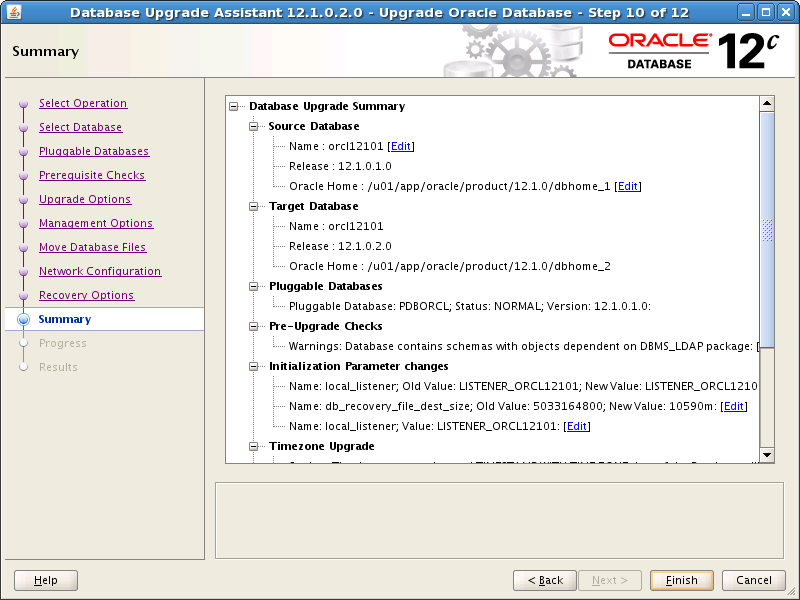The width and height of the screenshot is (800, 600).
Task: Open the Upgrade Options step
Action: (85, 199)
